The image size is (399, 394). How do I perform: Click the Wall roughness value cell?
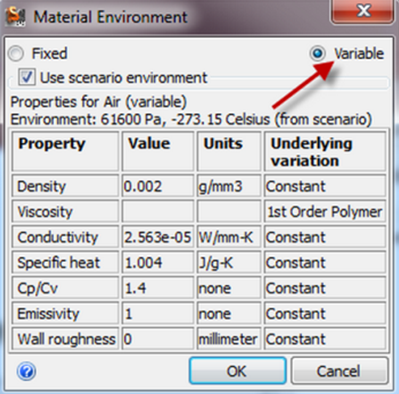(x=158, y=339)
